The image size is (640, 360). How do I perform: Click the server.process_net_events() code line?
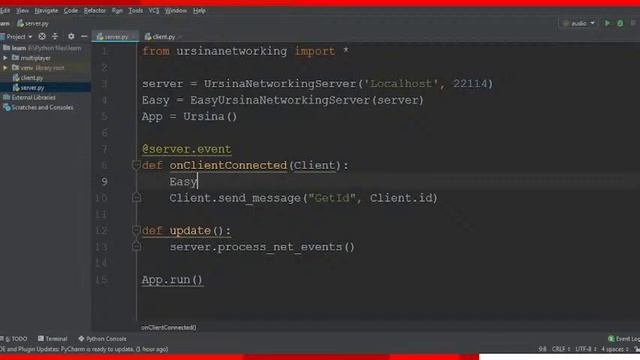262,247
